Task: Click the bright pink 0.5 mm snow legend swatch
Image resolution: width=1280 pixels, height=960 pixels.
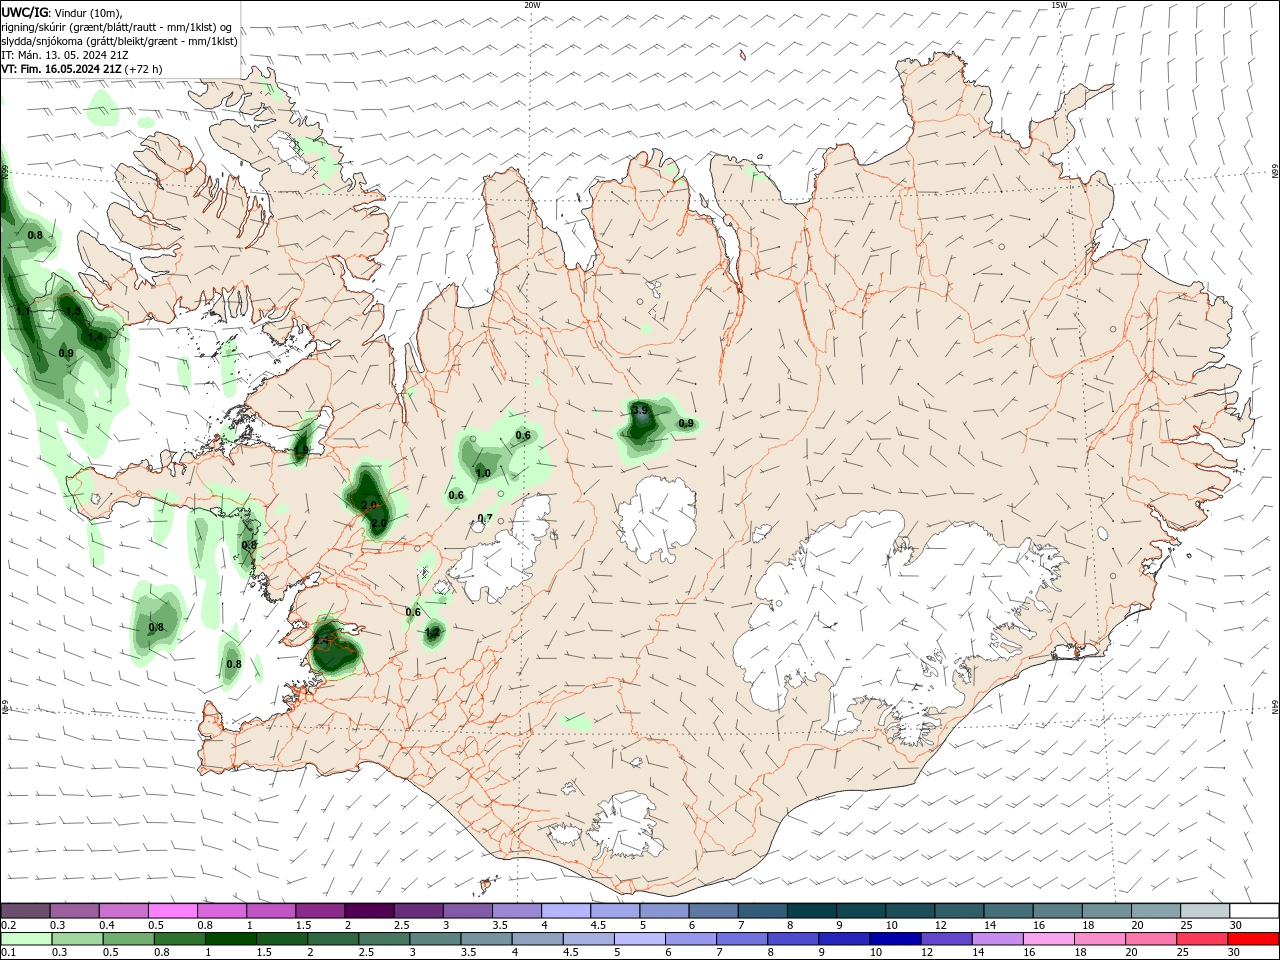Action: pos(173,910)
